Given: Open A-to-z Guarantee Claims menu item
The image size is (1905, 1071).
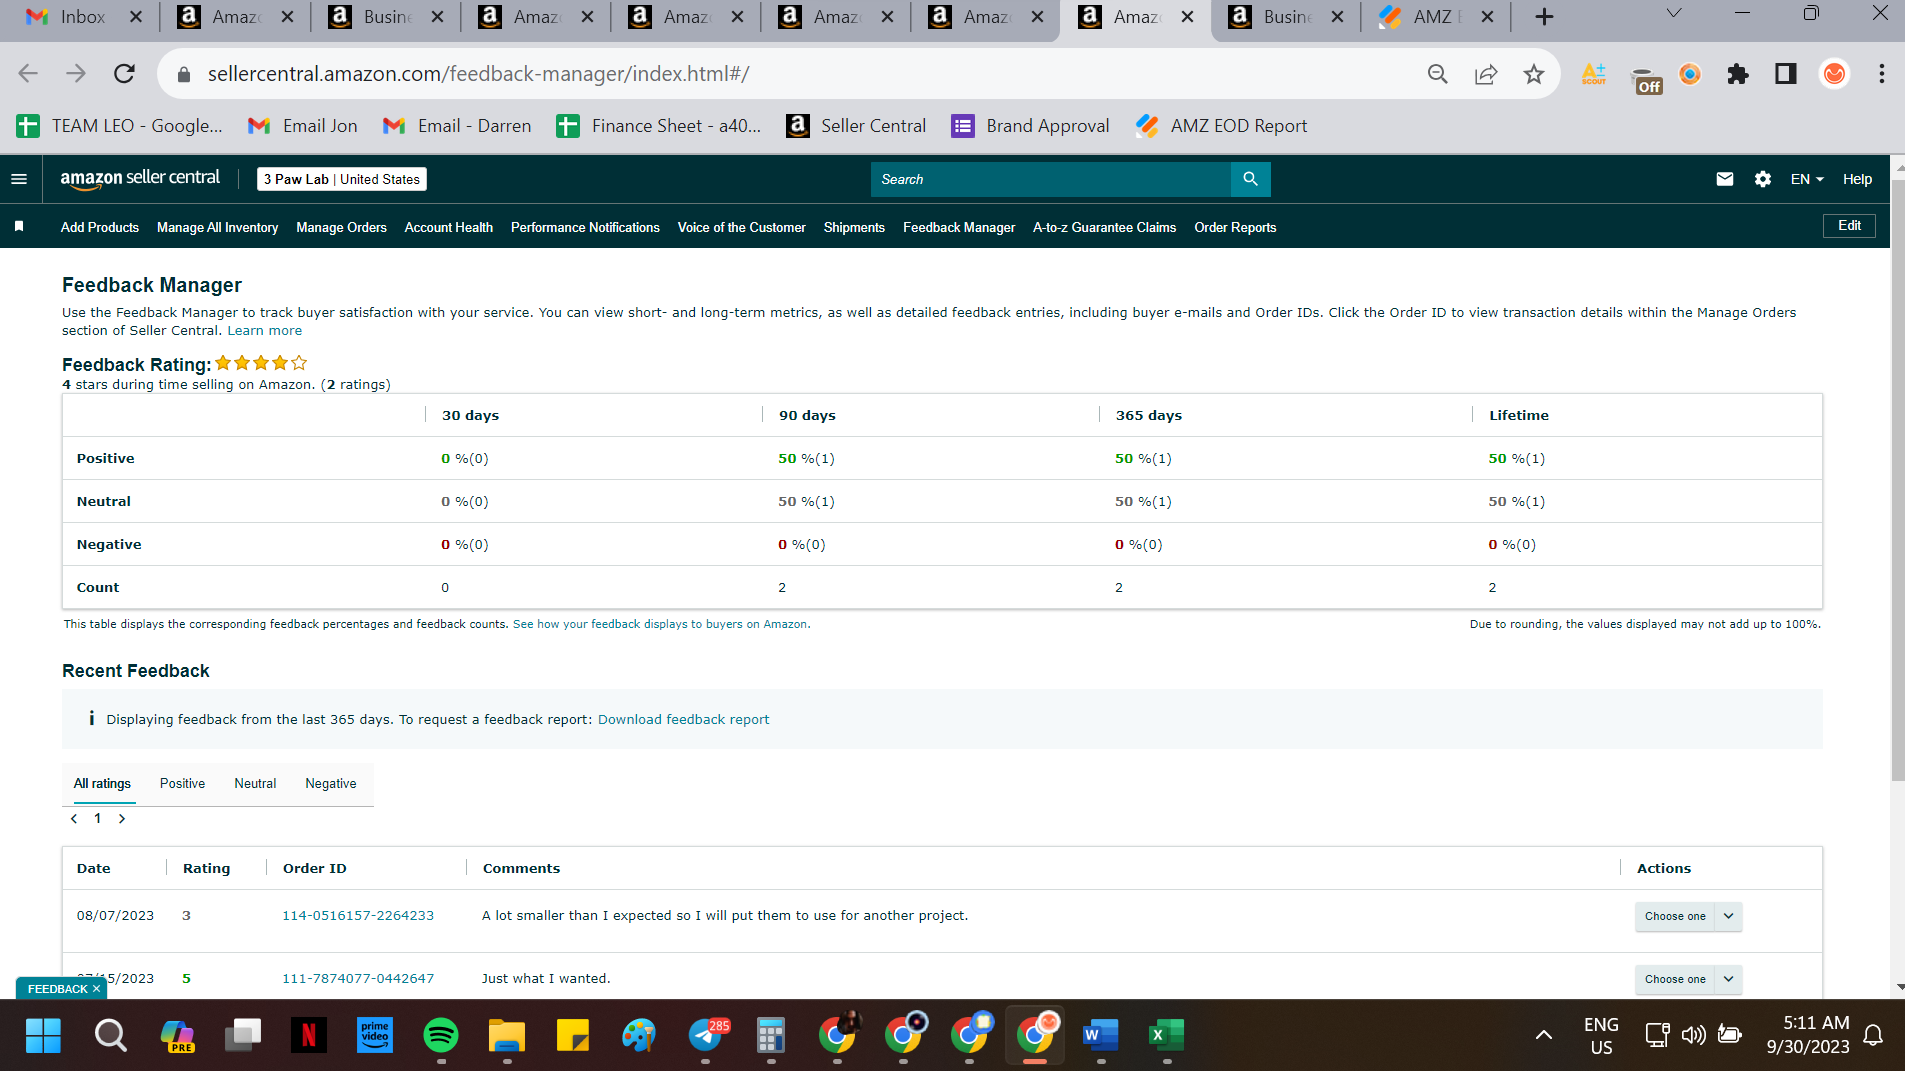Looking at the screenshot, I should click(1104, 227).
